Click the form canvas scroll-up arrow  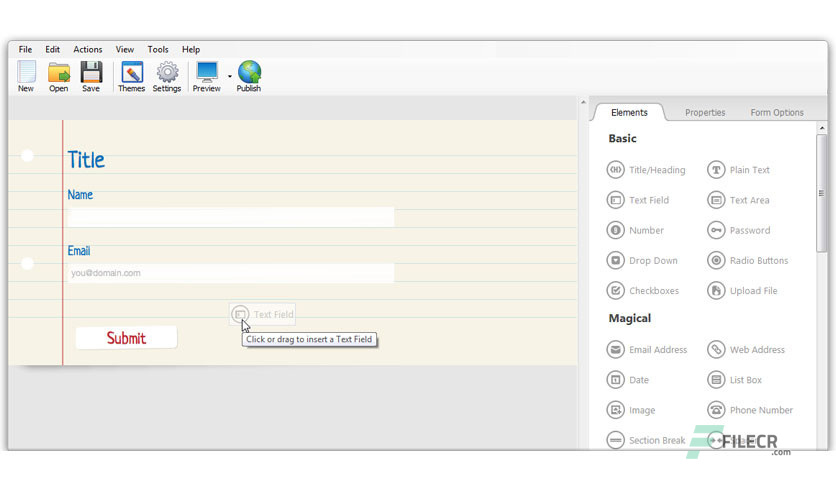pyautogui.click(x=583, y=102)
